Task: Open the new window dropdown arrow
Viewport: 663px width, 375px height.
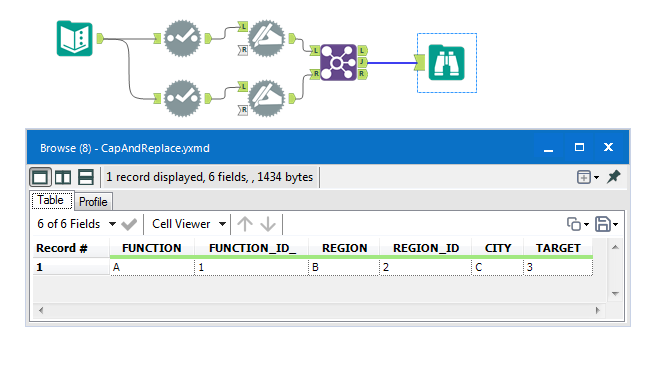Action: pos(596,177)
